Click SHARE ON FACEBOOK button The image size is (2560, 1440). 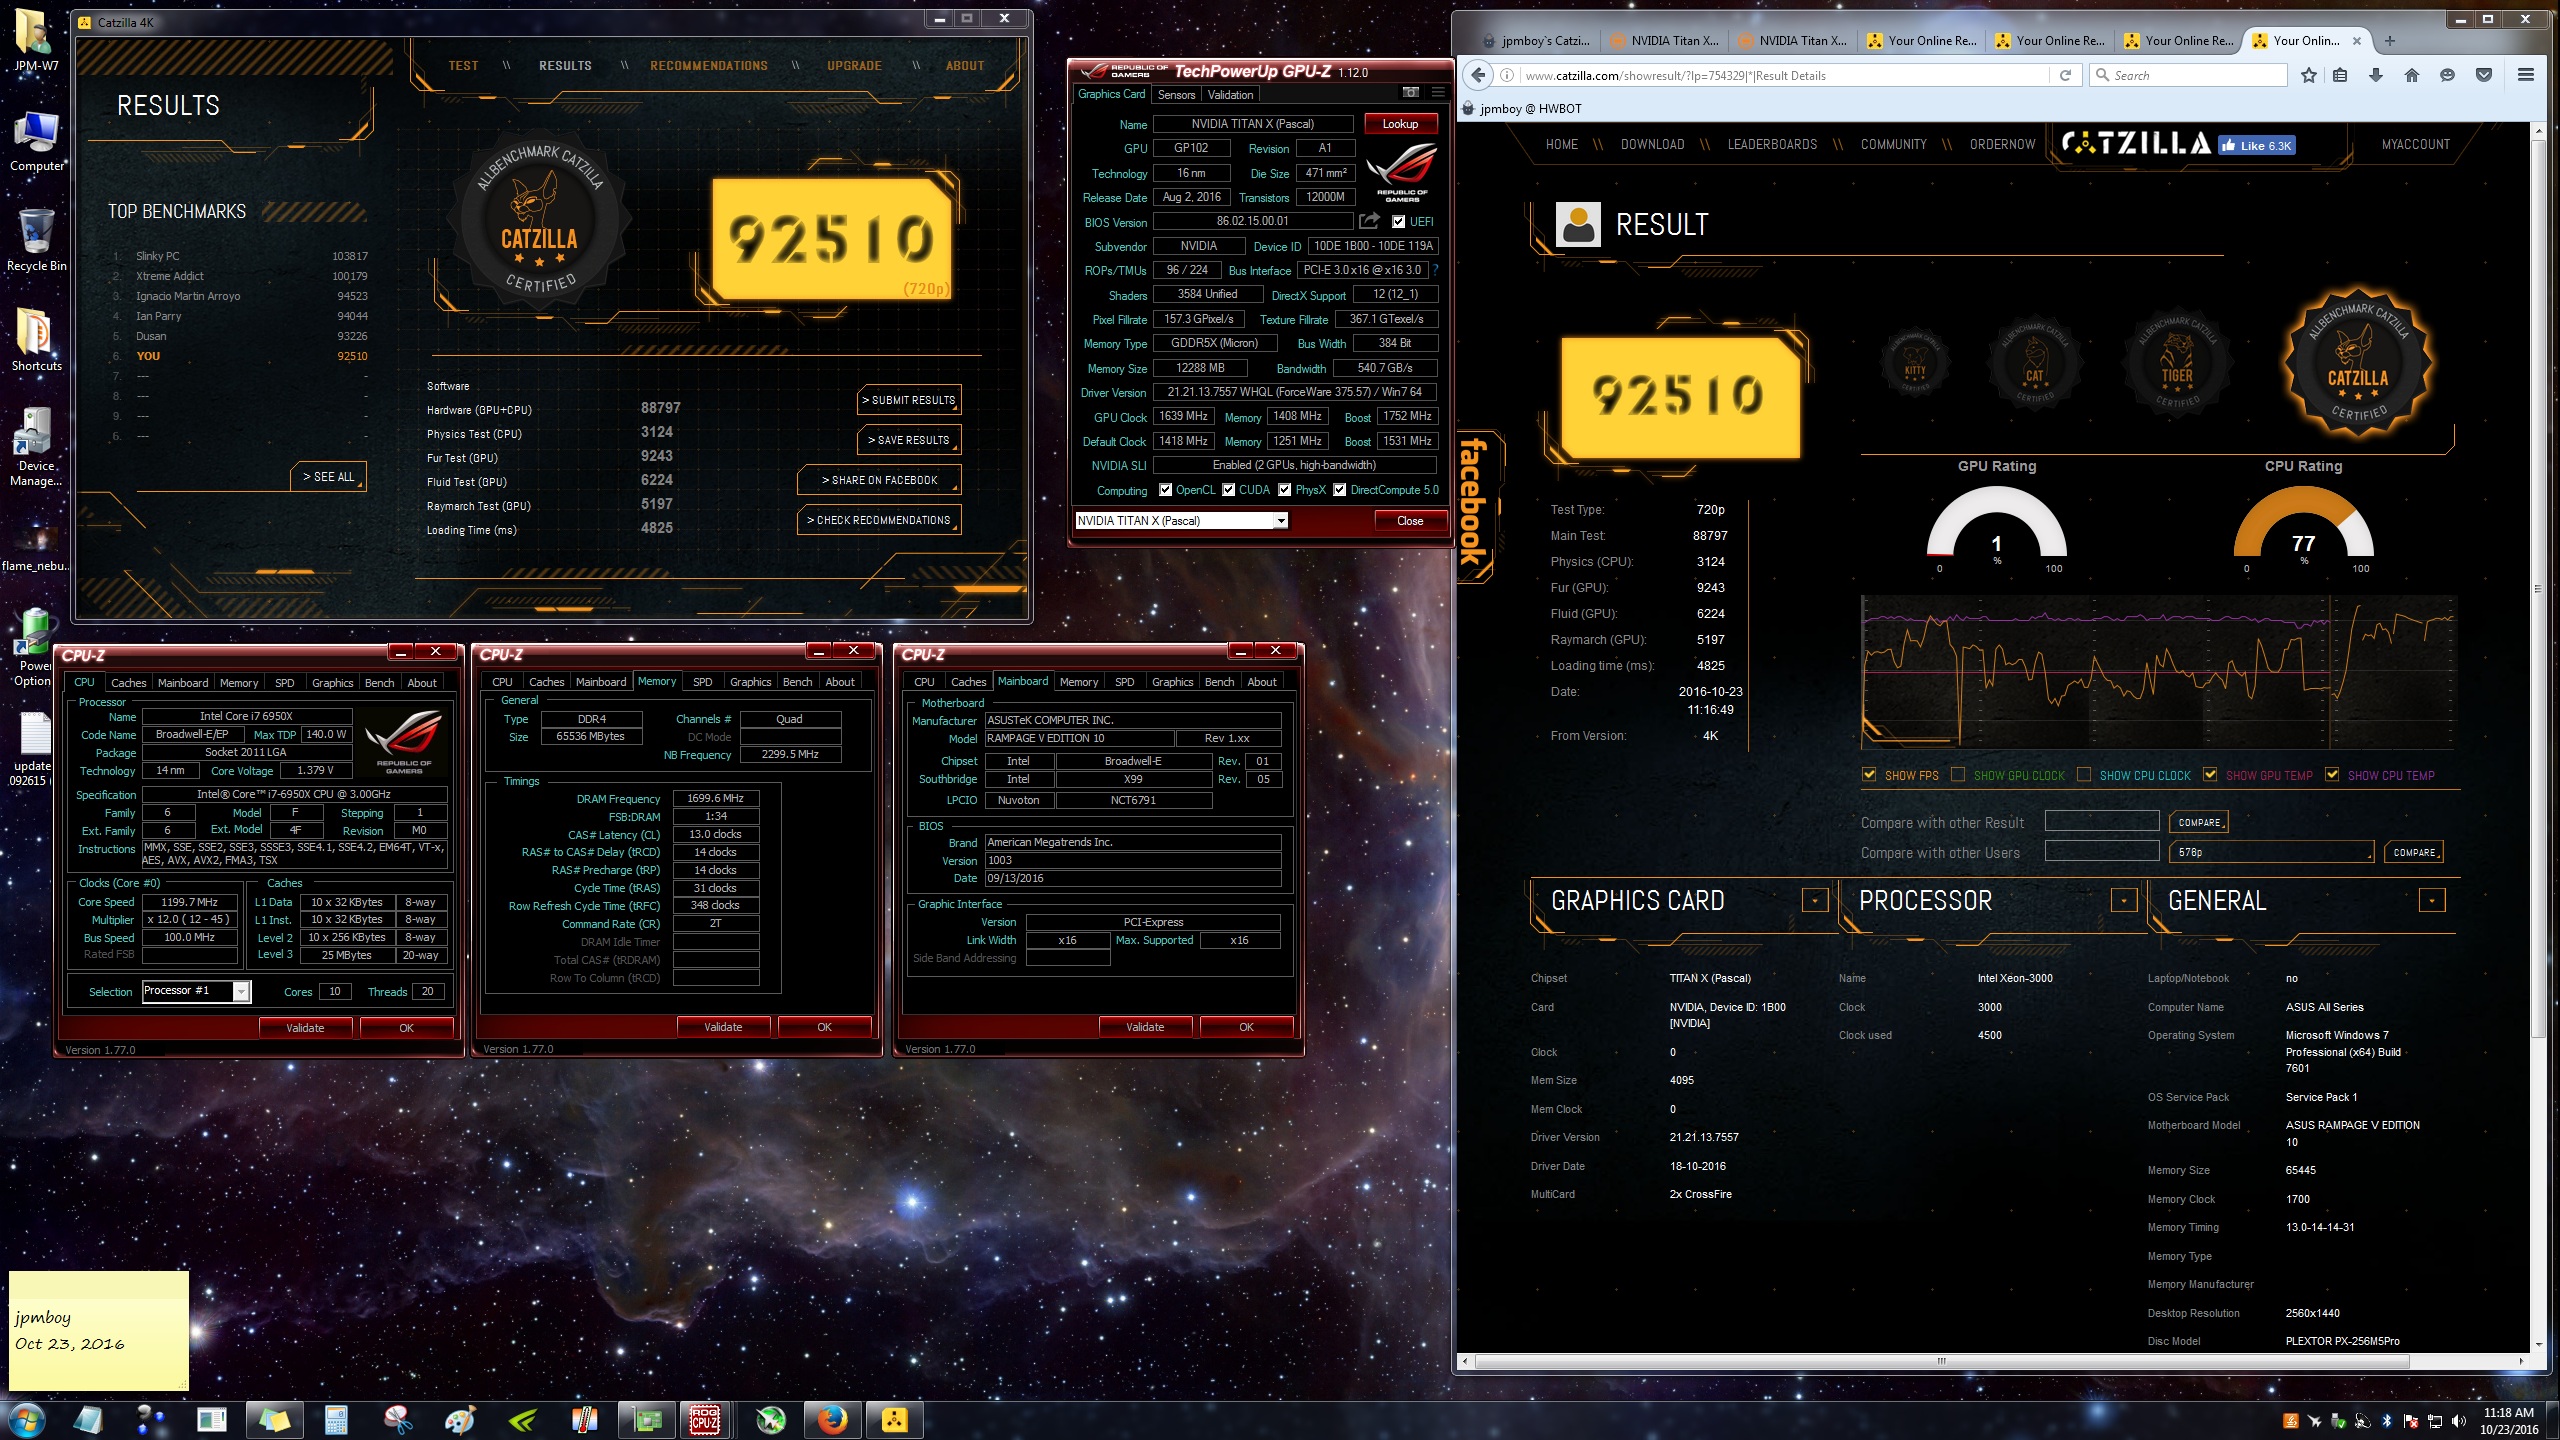tap(880, 480)
